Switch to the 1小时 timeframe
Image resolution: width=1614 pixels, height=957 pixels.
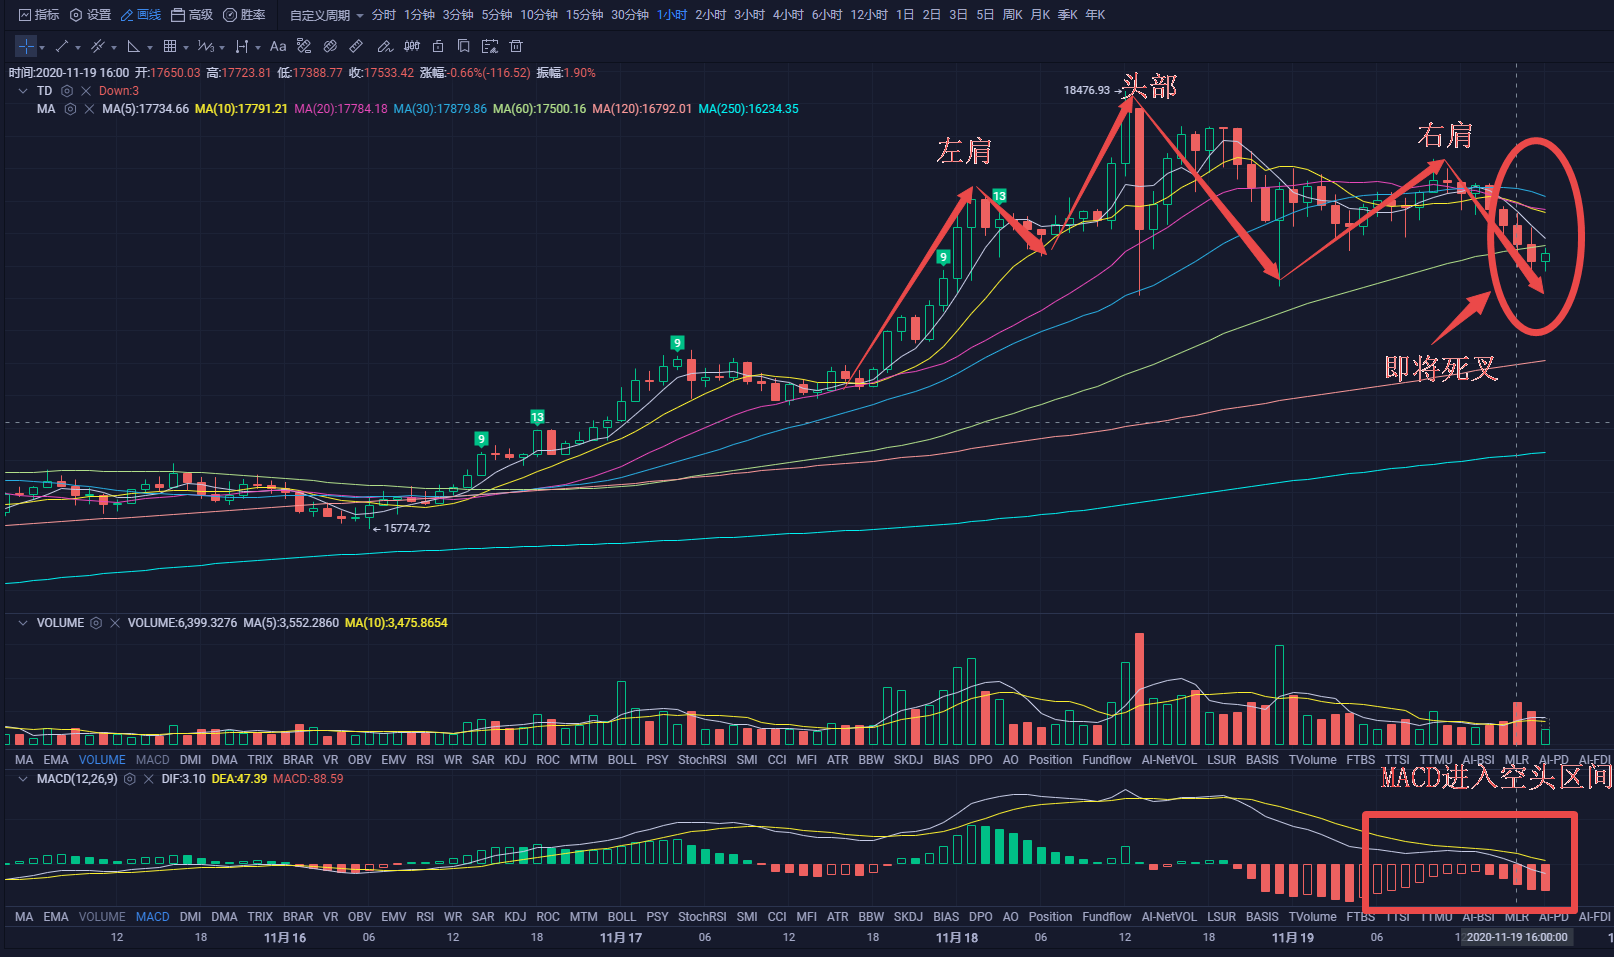[672, 15]
